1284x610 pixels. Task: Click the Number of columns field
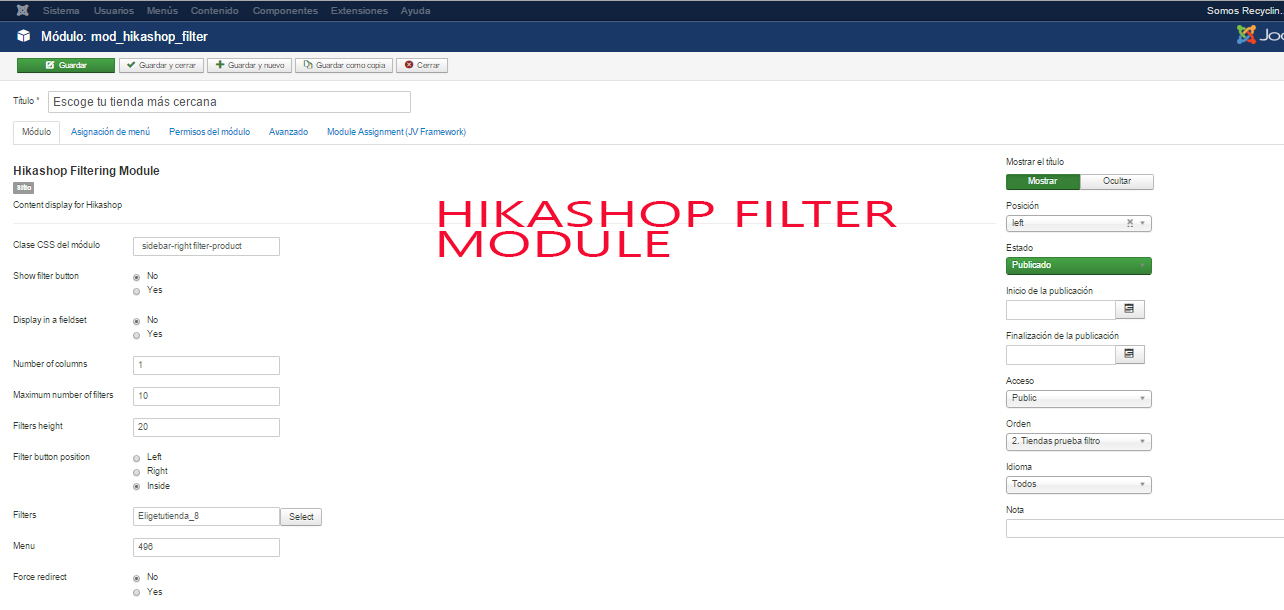point(206,365)
